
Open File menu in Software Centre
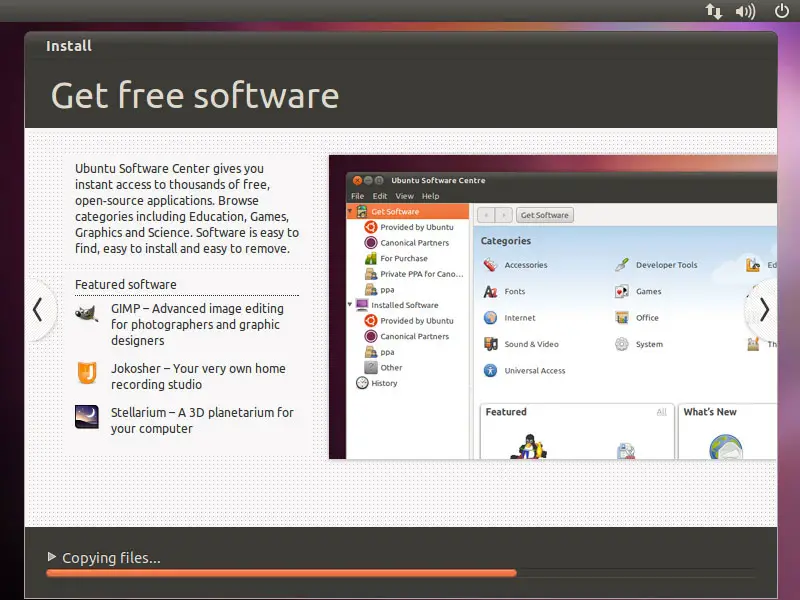tap(357, 196)
